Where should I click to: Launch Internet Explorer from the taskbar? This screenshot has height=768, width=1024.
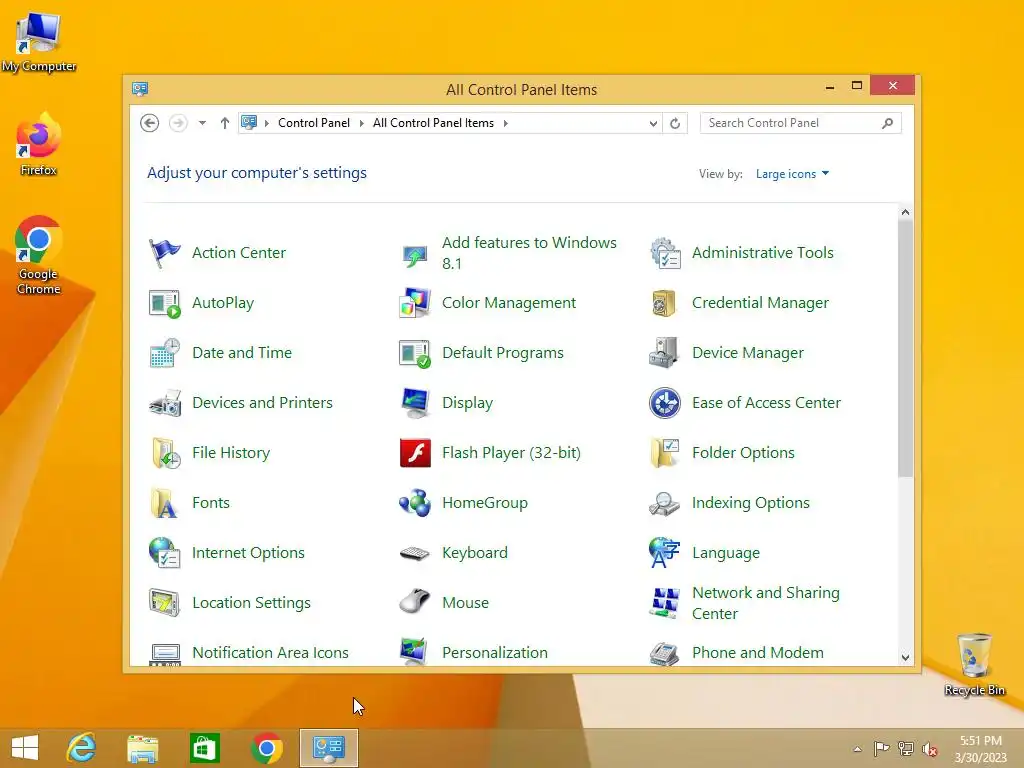coord(82,748)
